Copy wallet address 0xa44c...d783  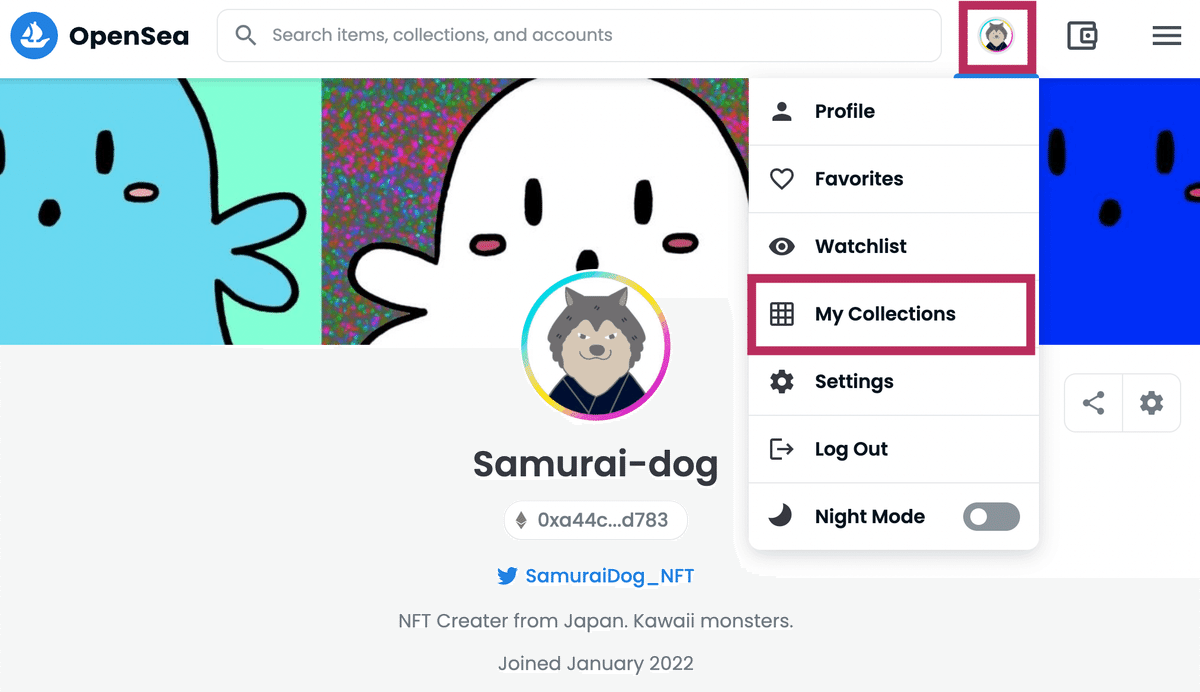pyautogui.click(x=595, y=520)
